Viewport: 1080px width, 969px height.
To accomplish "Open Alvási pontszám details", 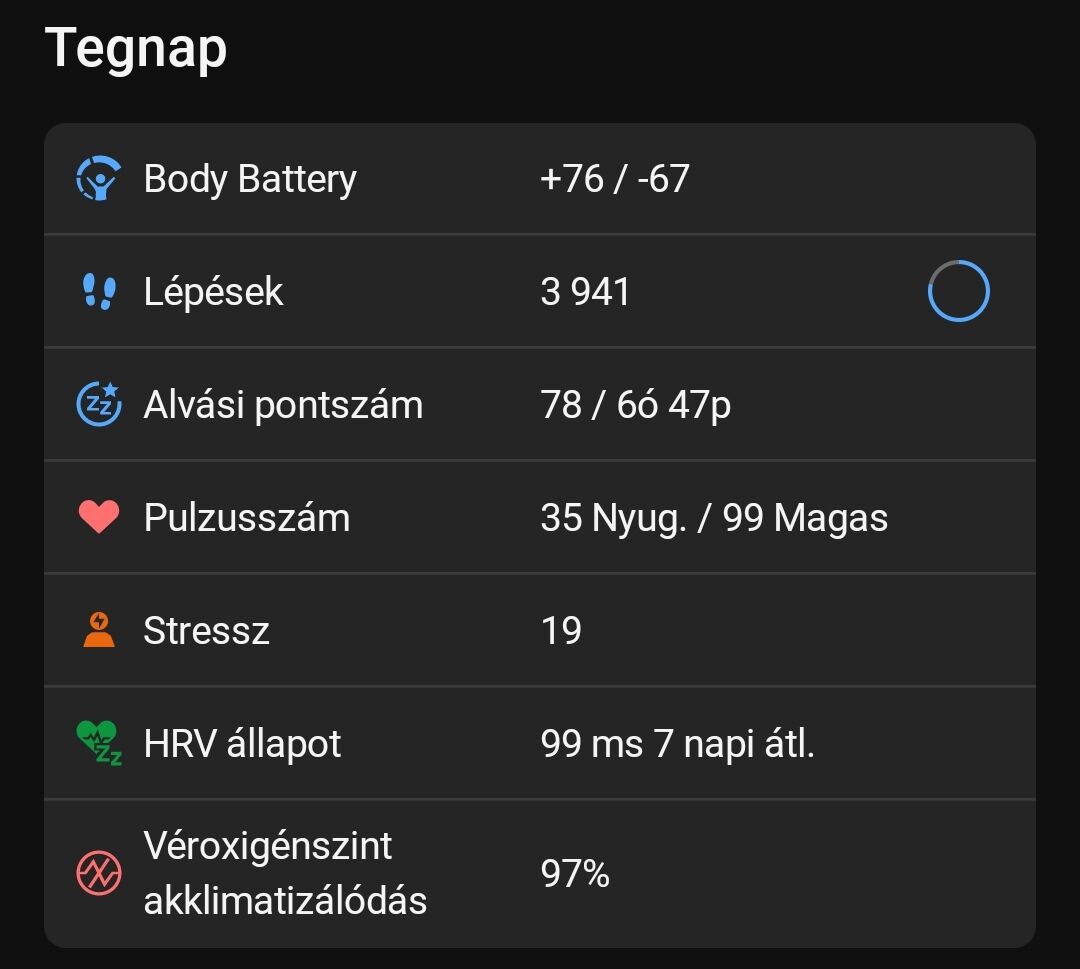I will 540,404.
